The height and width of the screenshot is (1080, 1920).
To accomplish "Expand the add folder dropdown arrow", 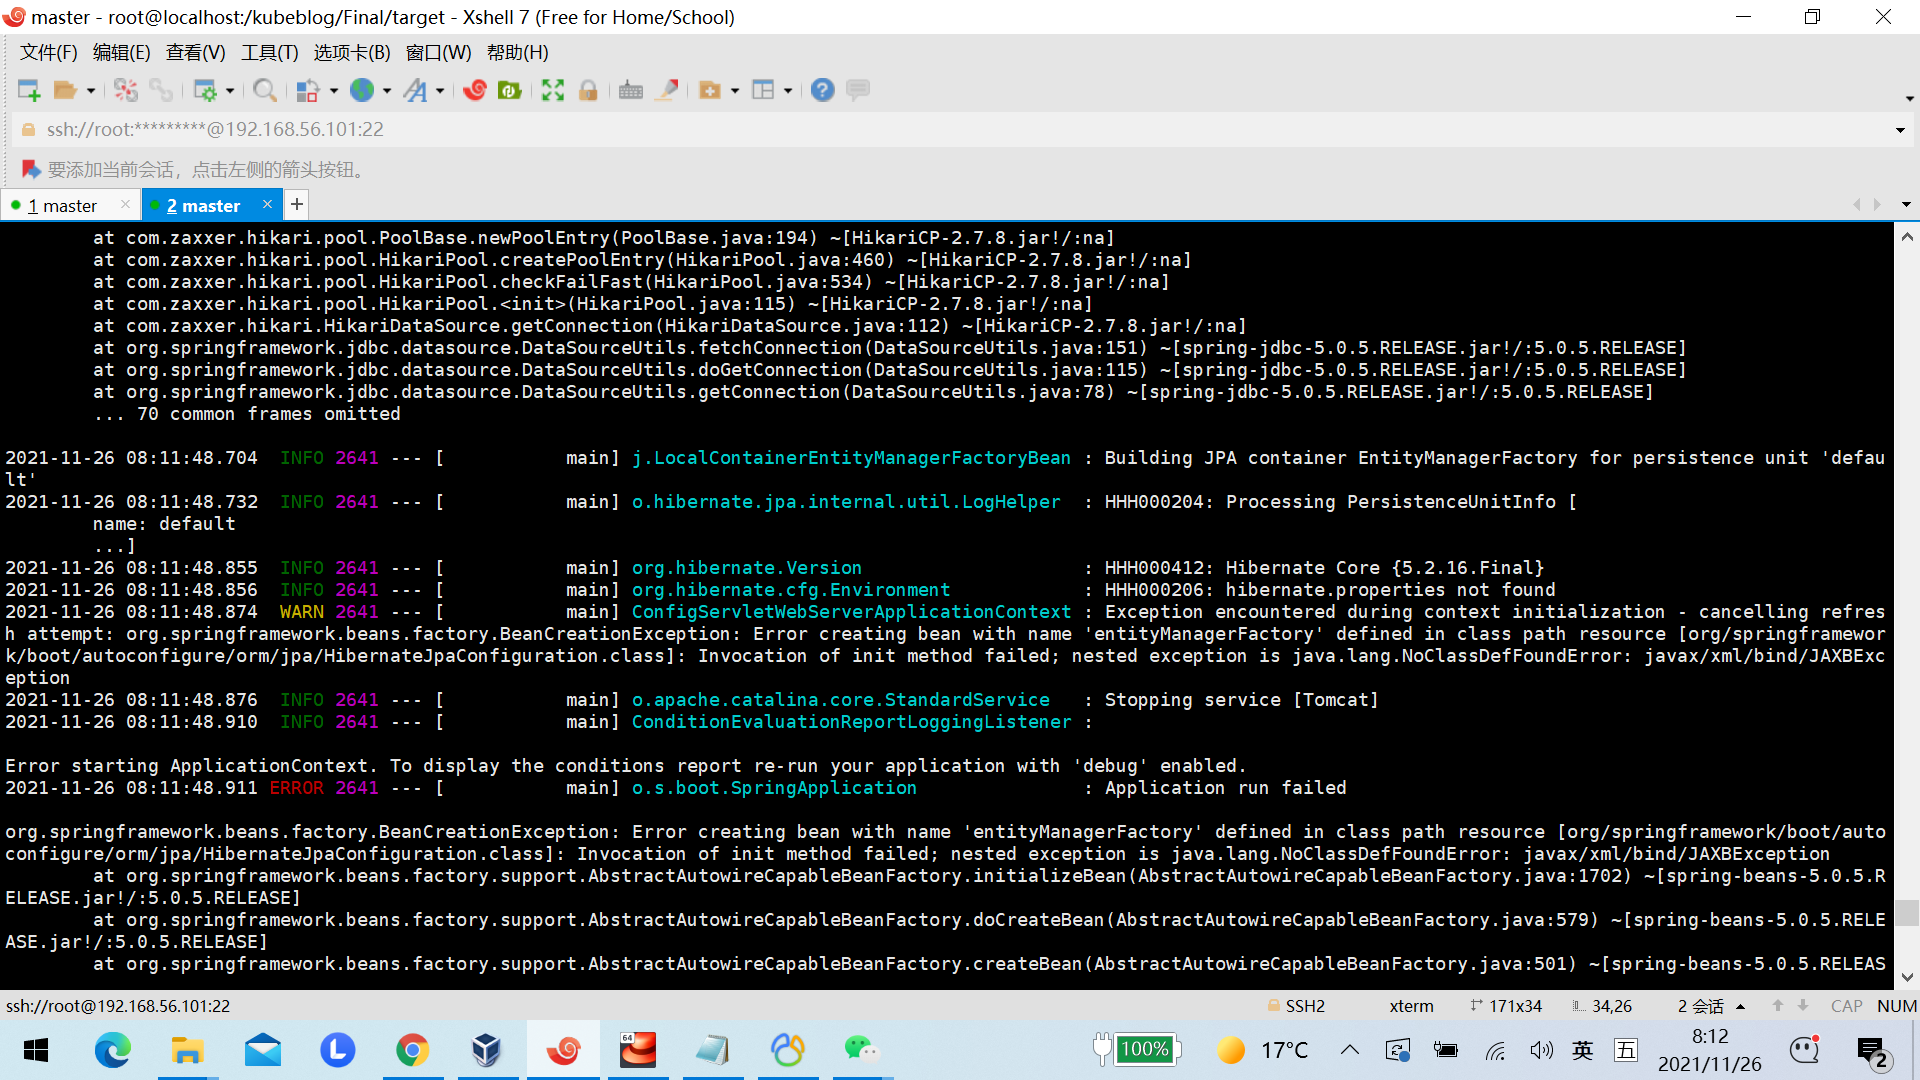I will coord(735,91).
